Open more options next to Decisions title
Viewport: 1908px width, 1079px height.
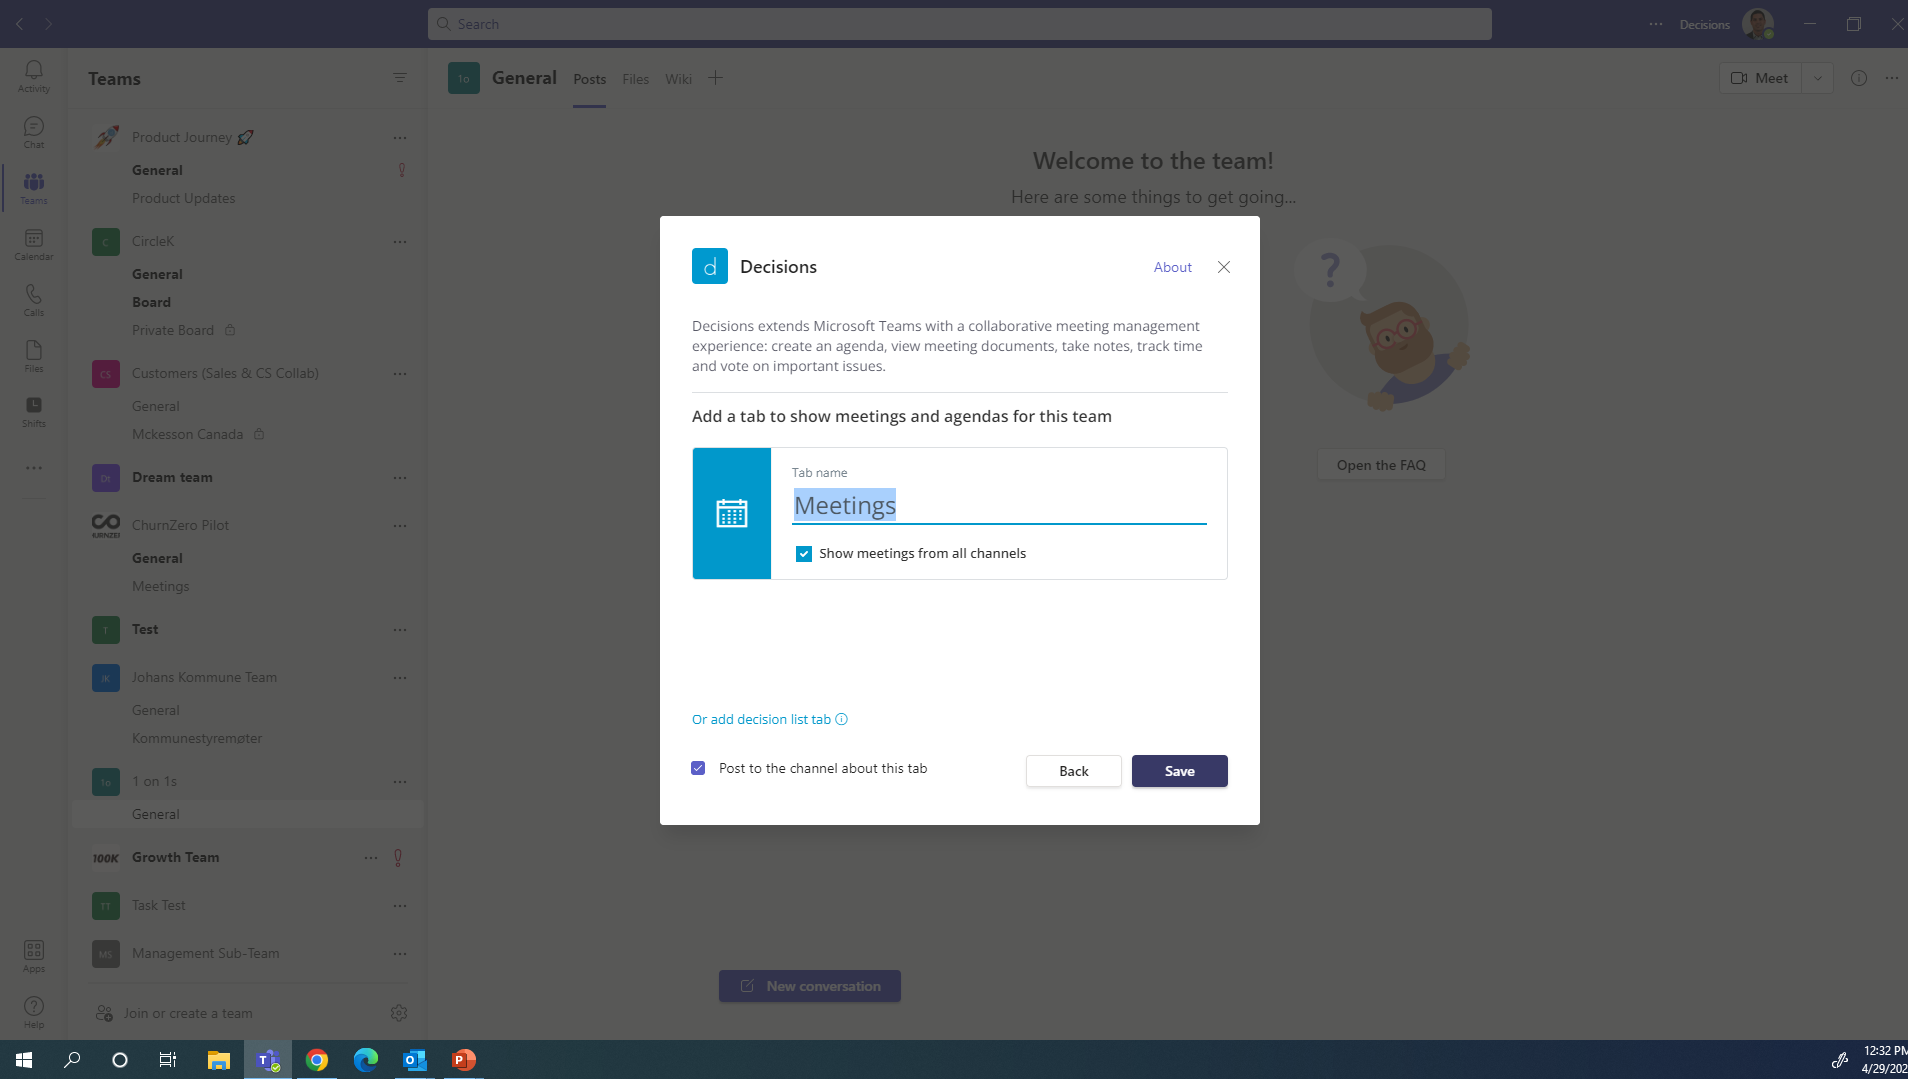click(x=1654, y=24)
